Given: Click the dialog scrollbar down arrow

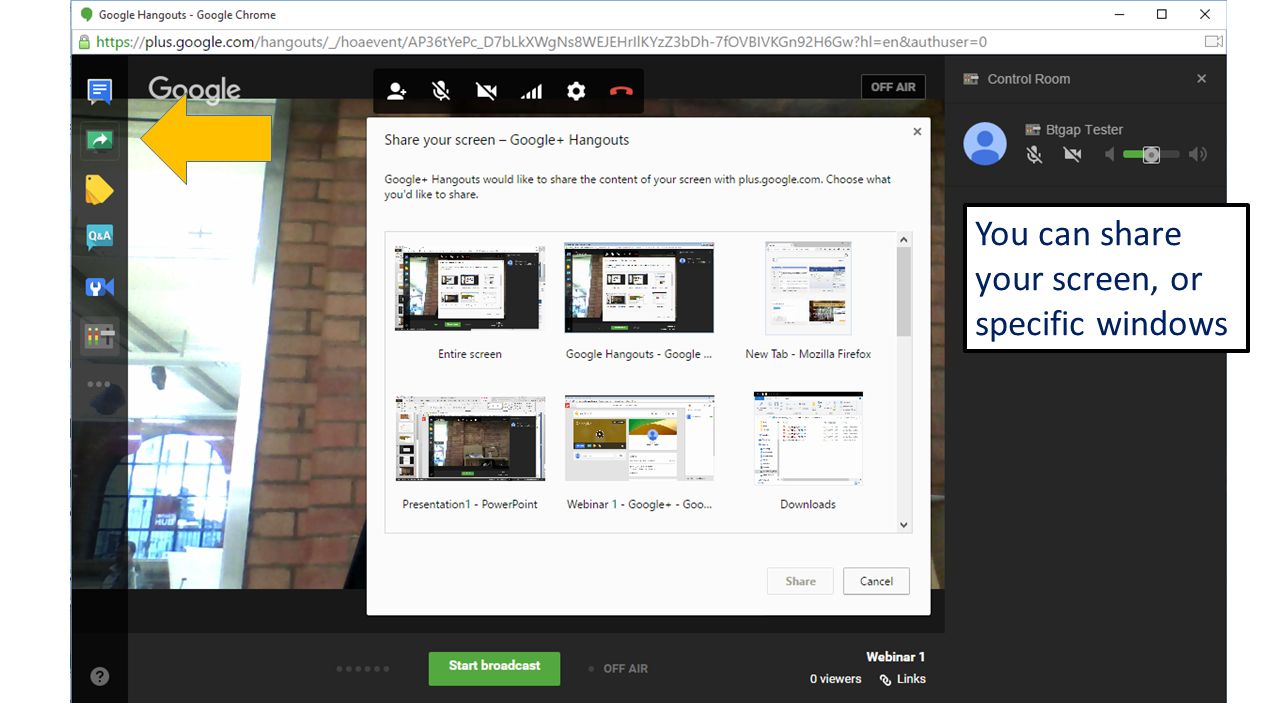Looking at the screenshot, I should click(904, 524).
